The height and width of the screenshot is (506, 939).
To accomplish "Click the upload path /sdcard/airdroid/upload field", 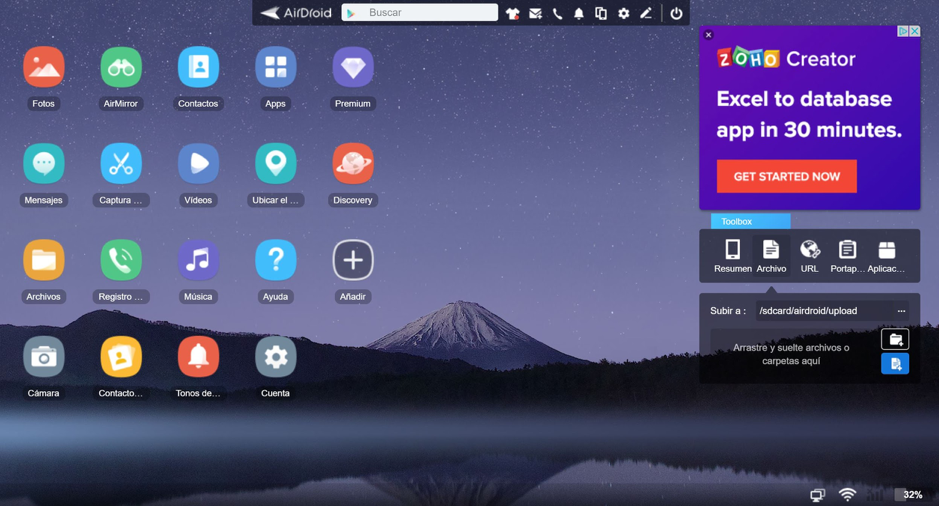I will pos(824,311).
